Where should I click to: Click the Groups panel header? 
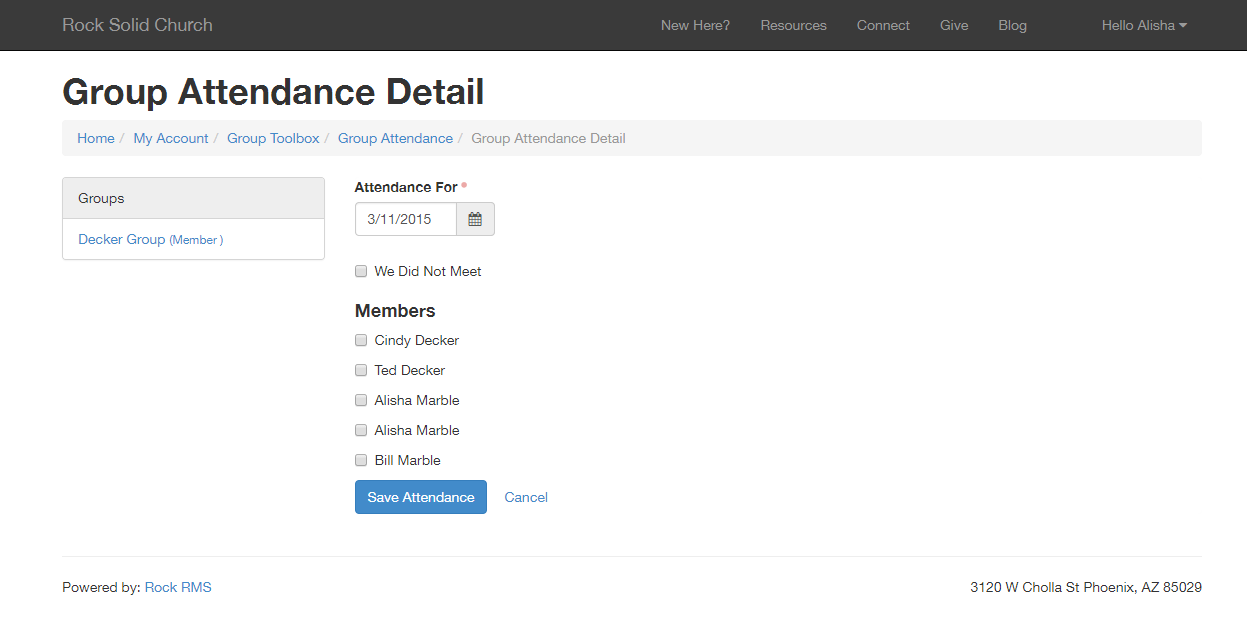[193, 198]
